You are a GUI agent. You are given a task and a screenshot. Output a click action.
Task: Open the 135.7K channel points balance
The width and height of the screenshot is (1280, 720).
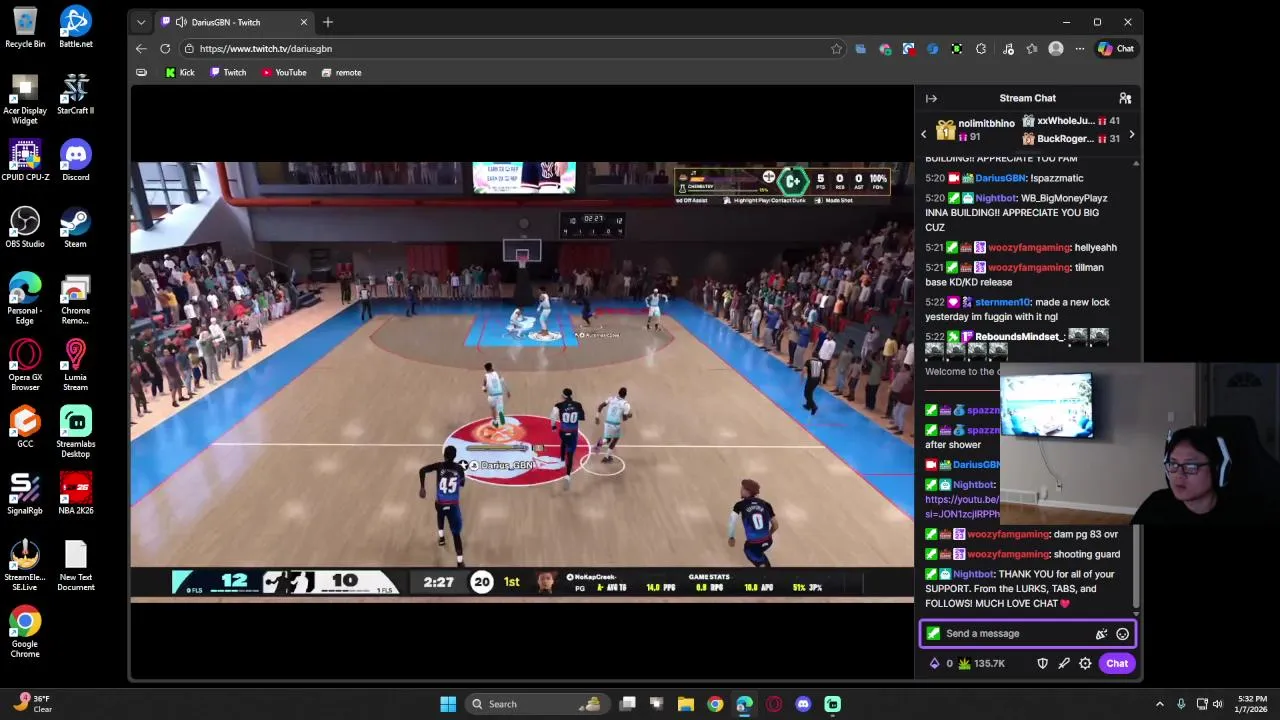point(982,663)
